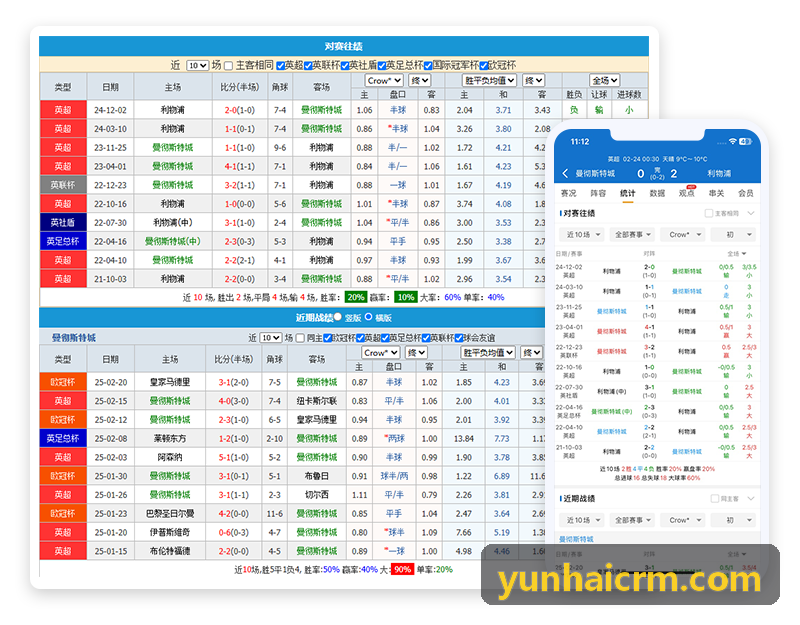
Task: Toggle 主客相同 checkbox in desktop head-to-head filter
Action: (229, 66)
